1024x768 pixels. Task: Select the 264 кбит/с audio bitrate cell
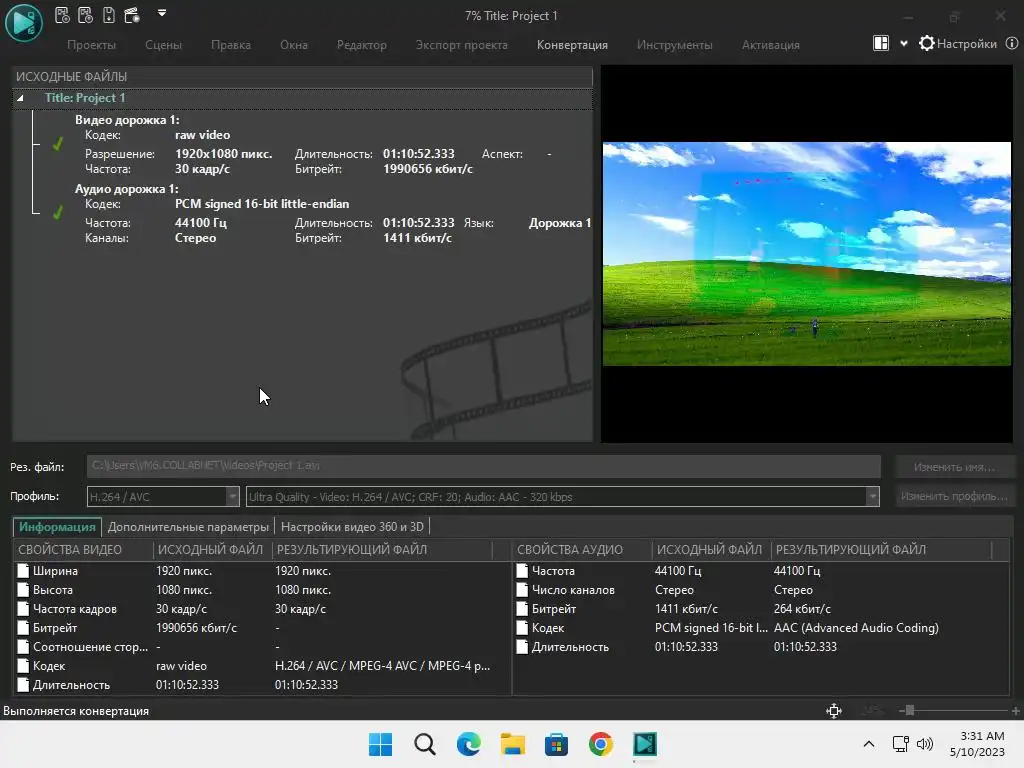click(x=802, y=609)
